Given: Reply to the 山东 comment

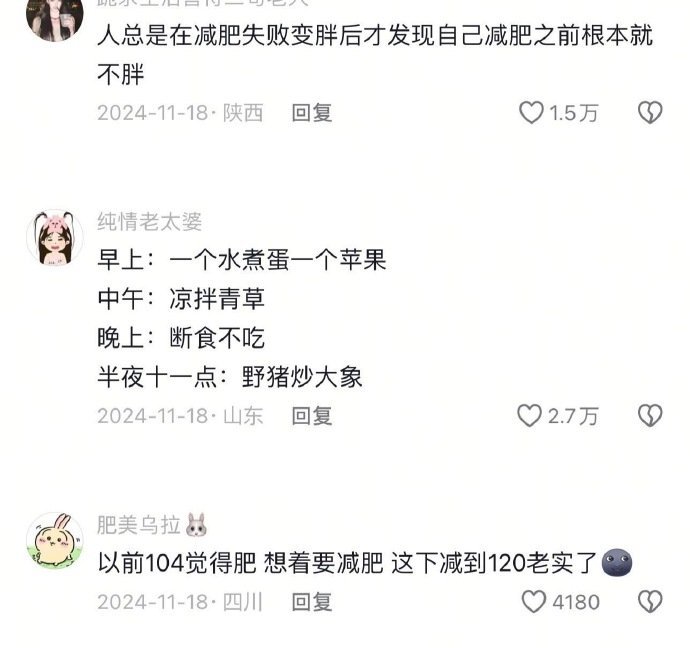Looking at the screenshot, I should click(x=312, y=416).
